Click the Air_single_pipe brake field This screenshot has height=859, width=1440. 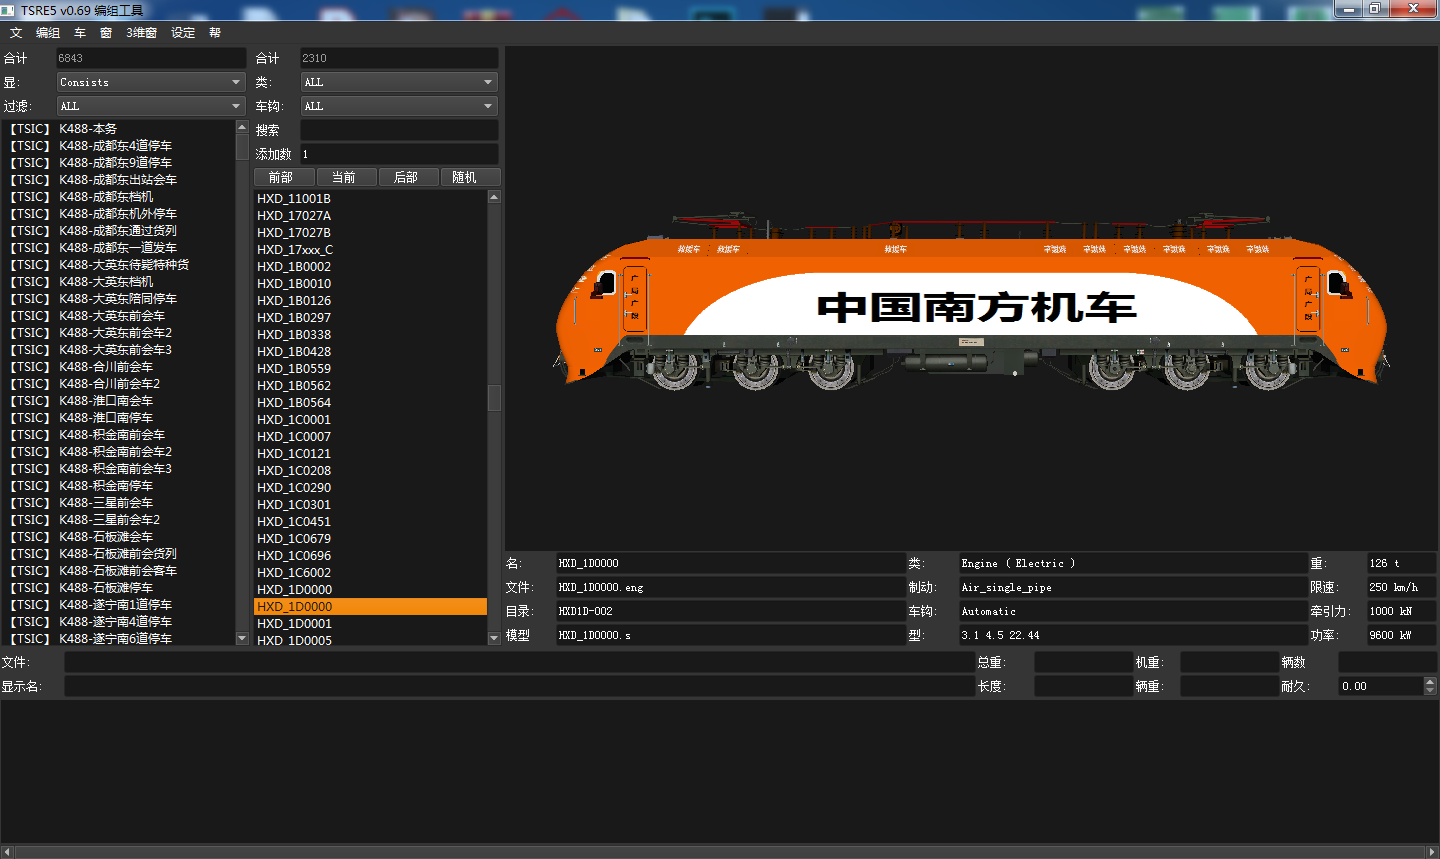(1133, 587)
